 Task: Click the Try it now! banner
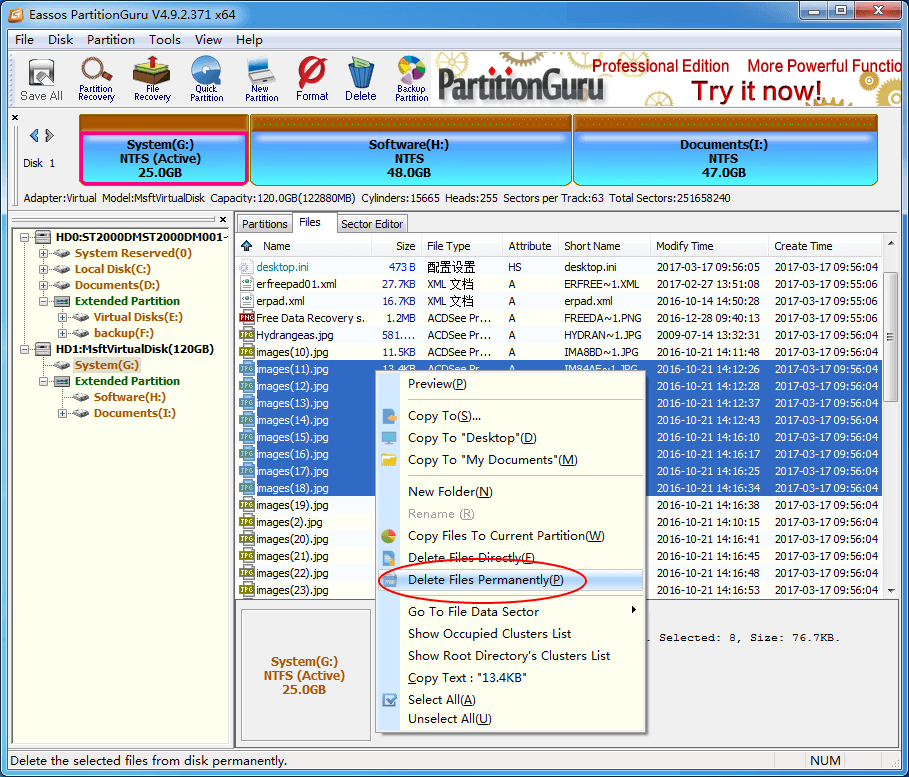point(757,91)
